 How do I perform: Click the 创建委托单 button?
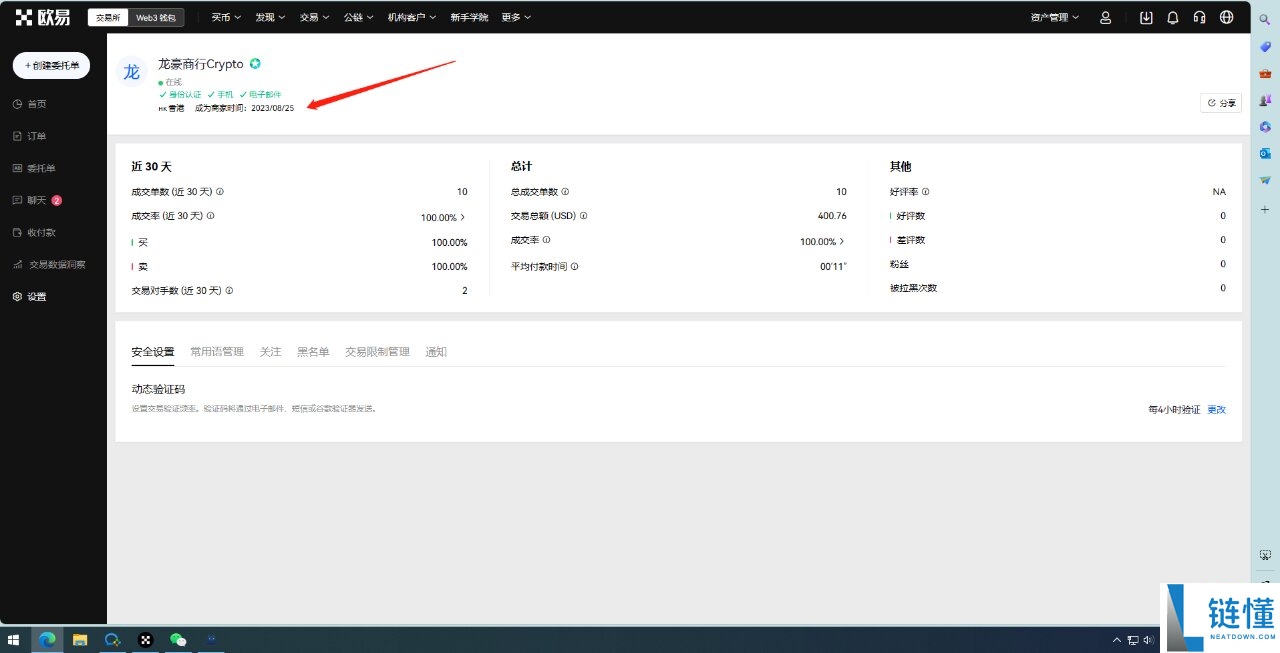[52, 65]
